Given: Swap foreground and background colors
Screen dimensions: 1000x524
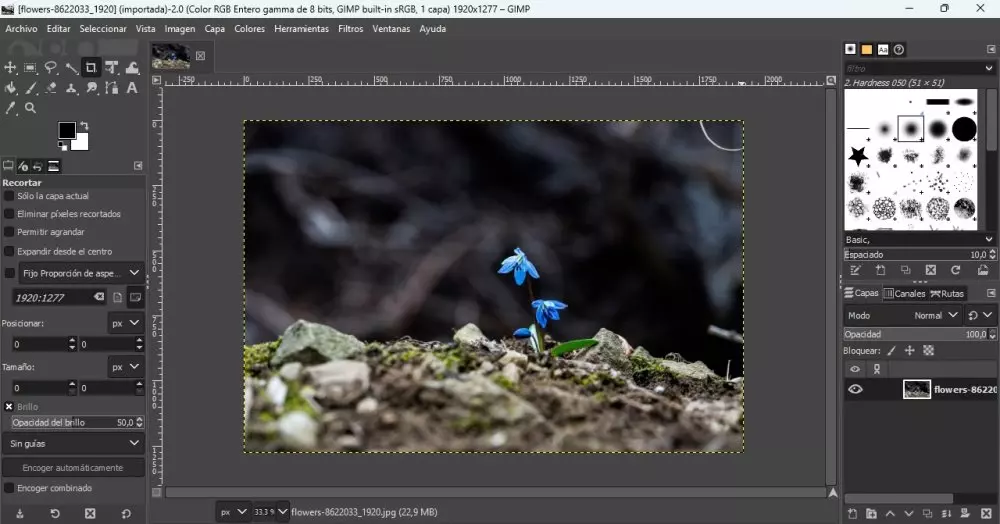Looking at the screenshot, I should tap(84, 126).
